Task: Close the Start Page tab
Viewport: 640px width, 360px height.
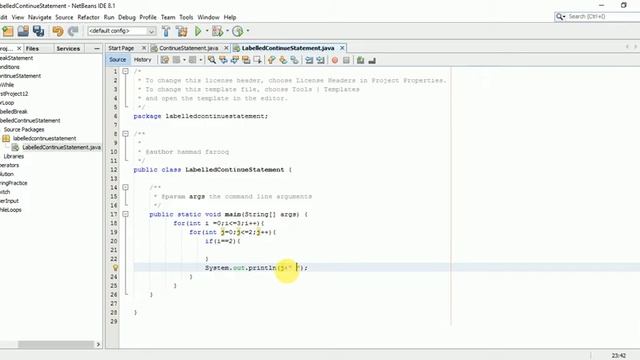Action: tap(144, 48)
